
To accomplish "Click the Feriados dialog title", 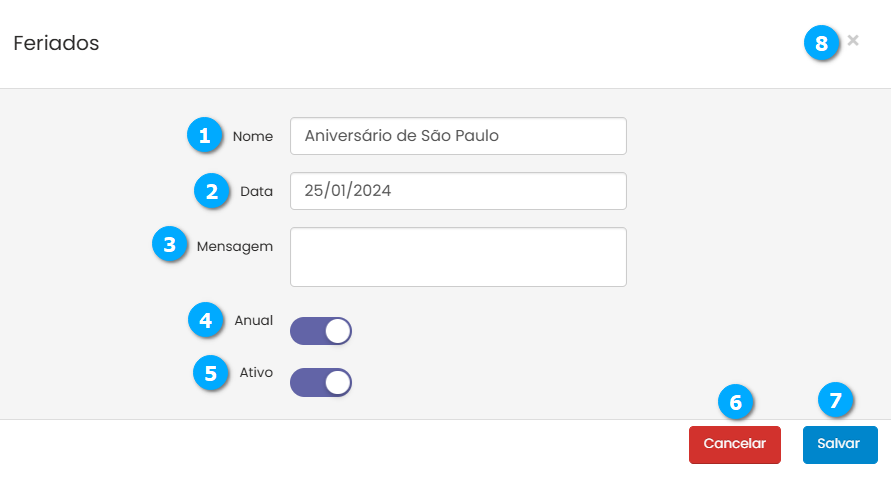I will point(56,44).
